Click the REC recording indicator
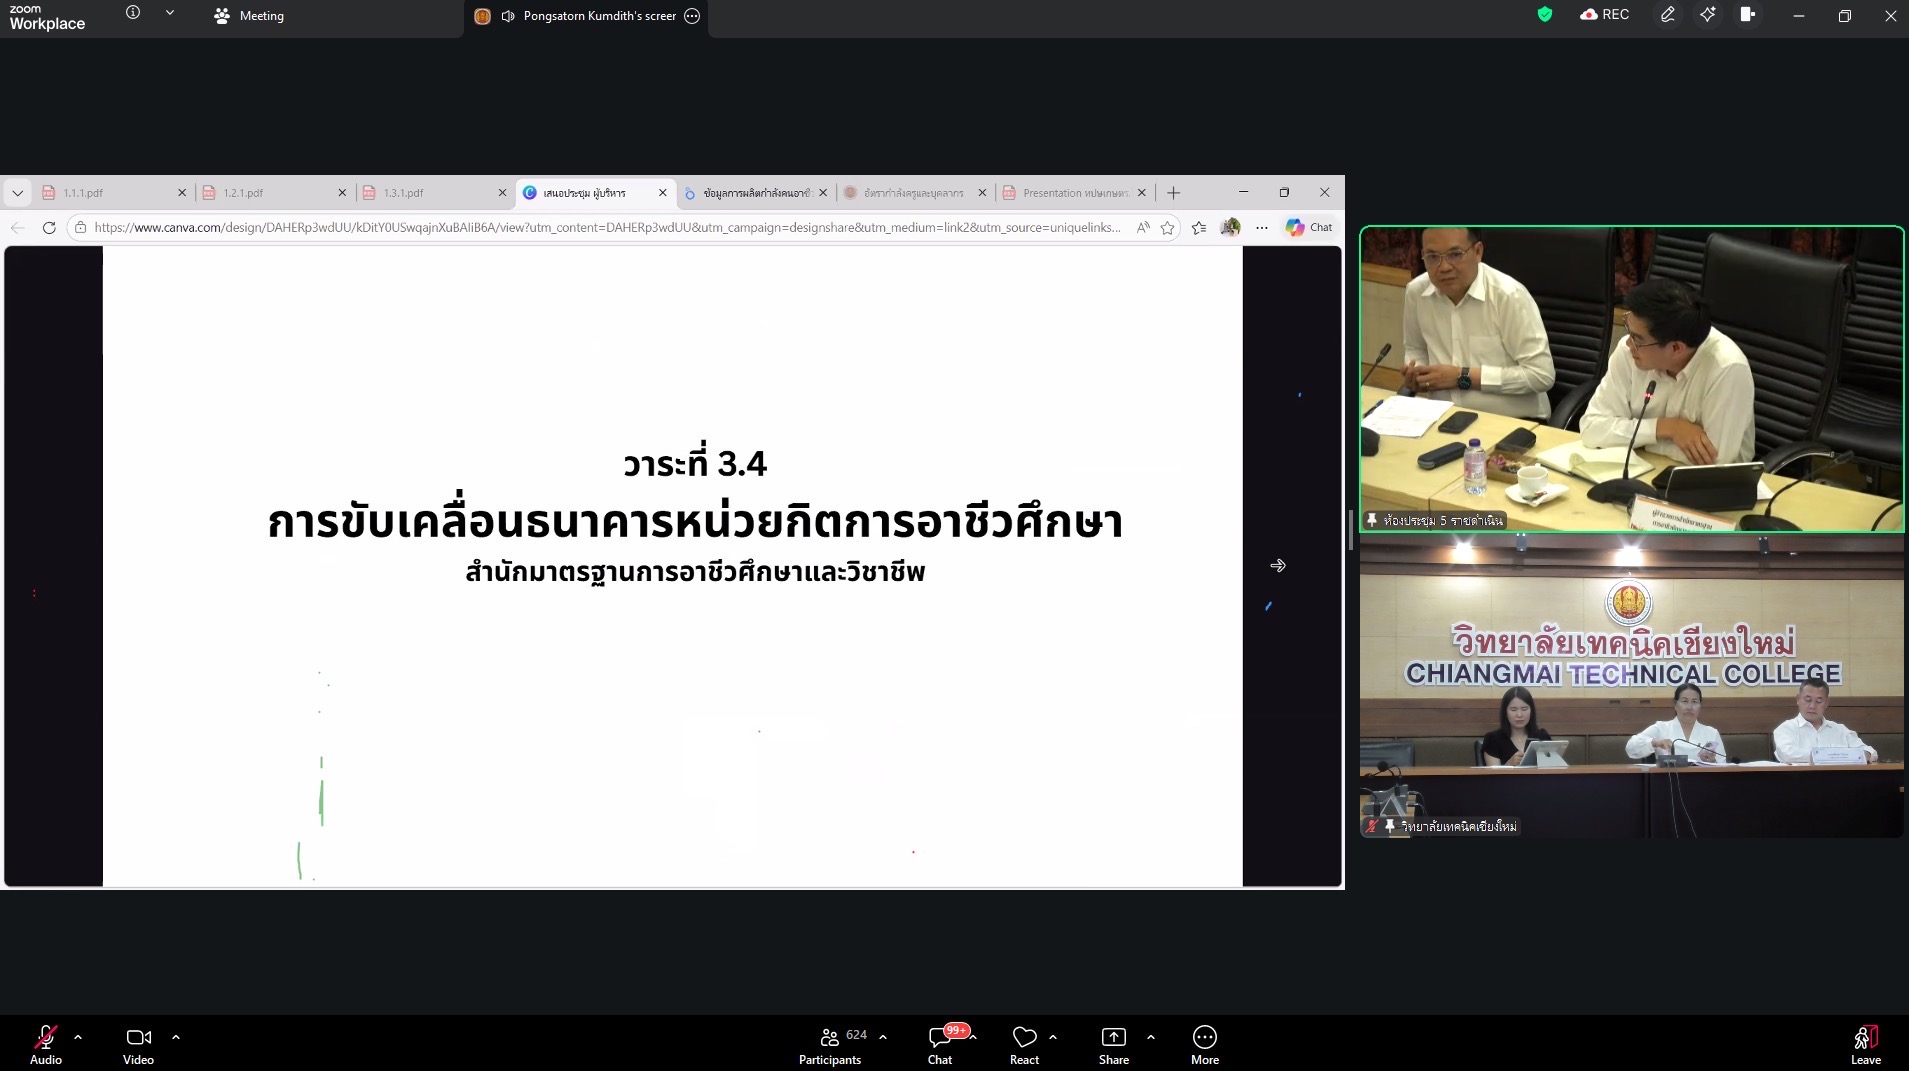Screen dimensions: 1909x1071 pos(1605,15)
